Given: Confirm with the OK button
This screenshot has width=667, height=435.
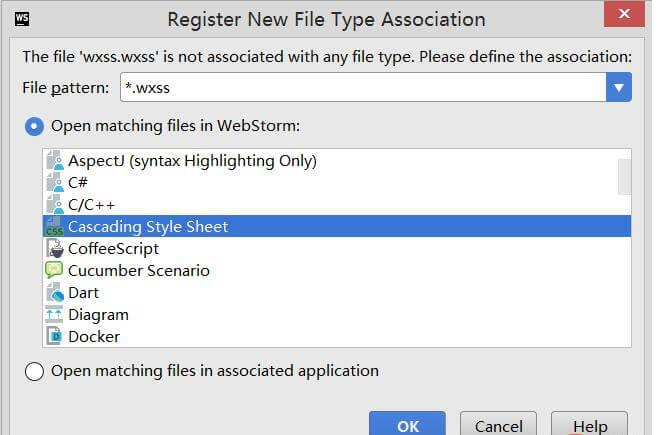Looking at the screenshot, I should (x=407, y=424).
